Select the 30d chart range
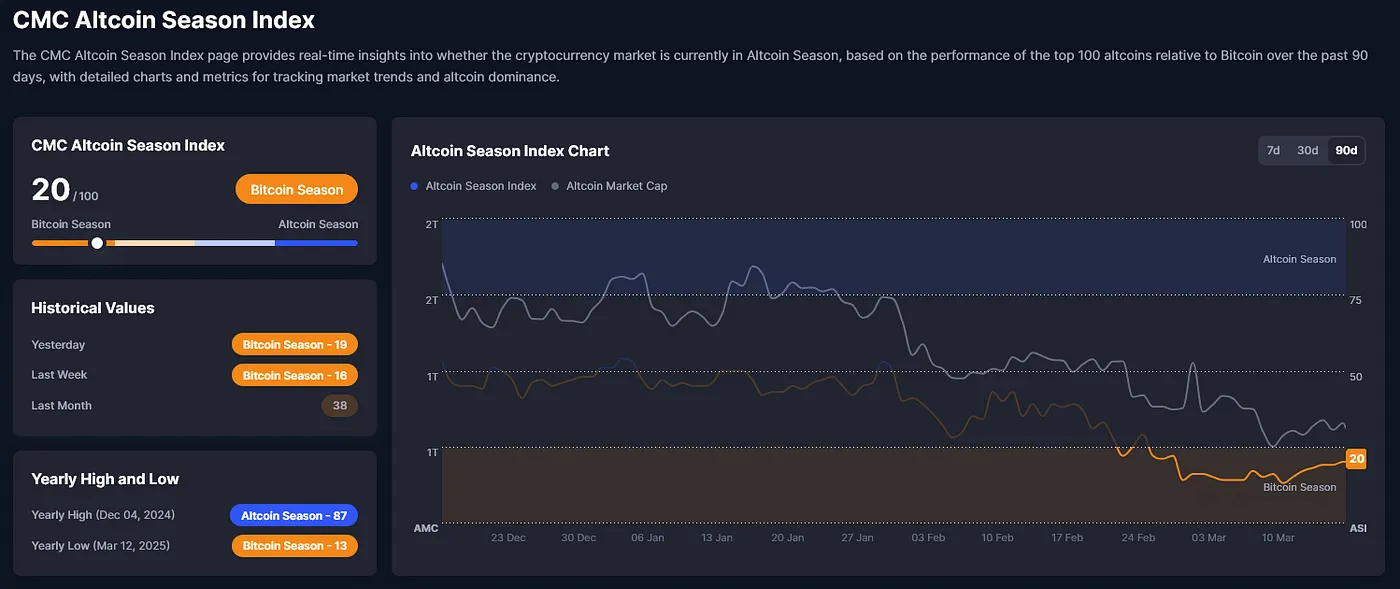 coord(1307,150)
